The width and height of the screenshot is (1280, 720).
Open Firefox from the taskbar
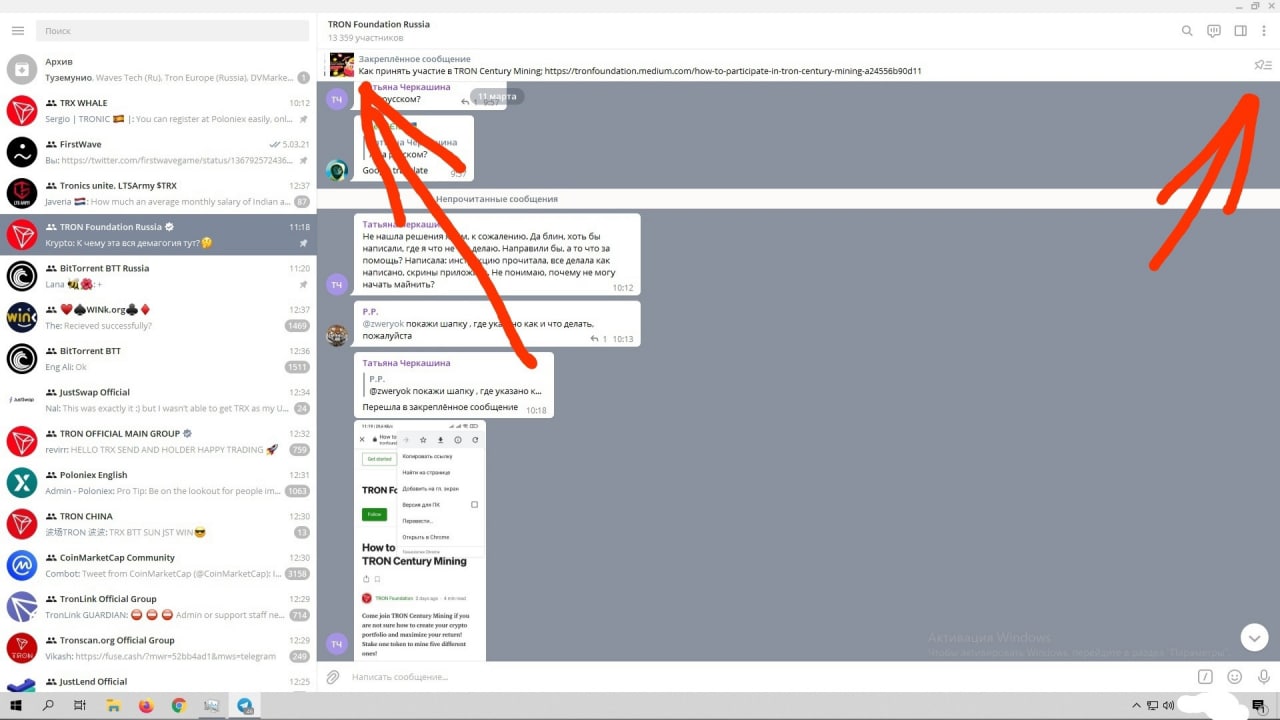click(x=145, y=706)
